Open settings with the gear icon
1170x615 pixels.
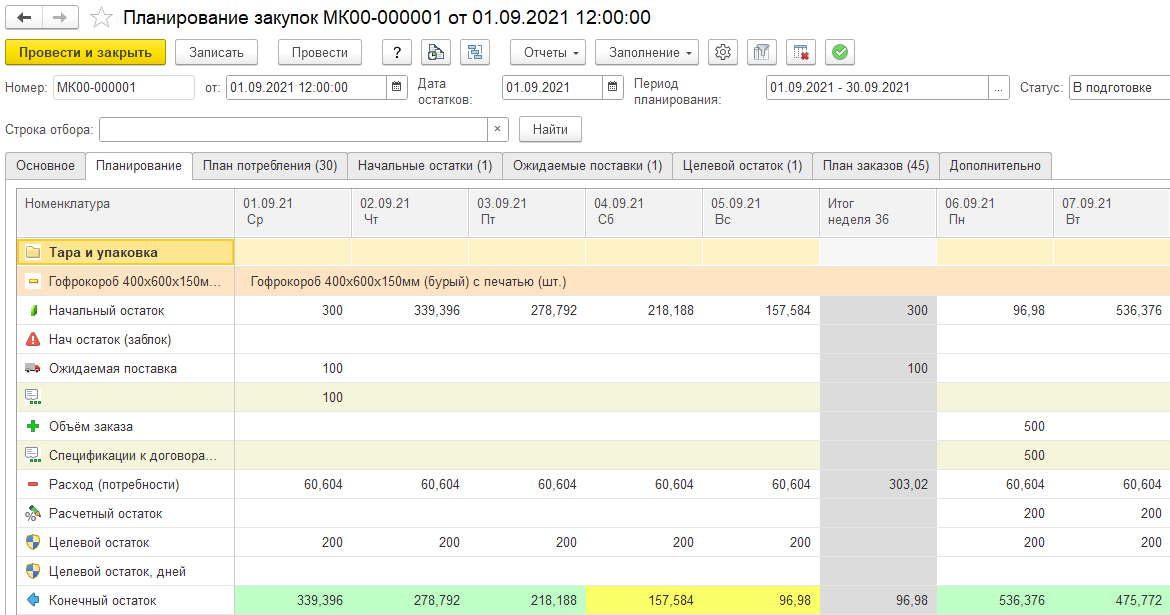(x=722, y=52)
